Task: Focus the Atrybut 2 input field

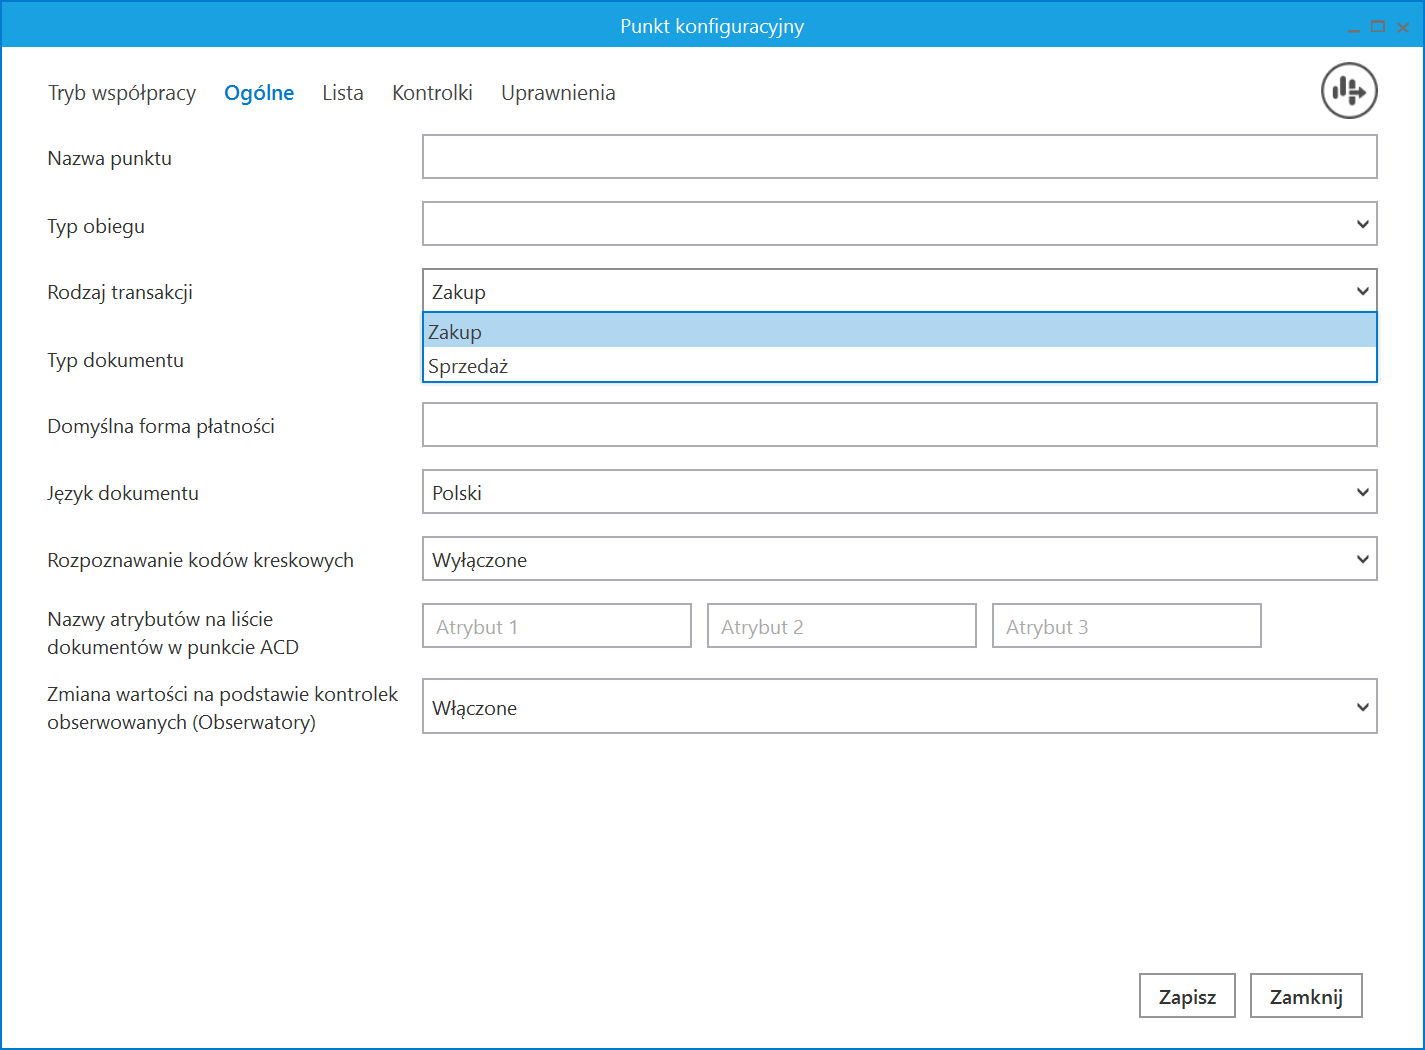Action: [x=841, y=626]
